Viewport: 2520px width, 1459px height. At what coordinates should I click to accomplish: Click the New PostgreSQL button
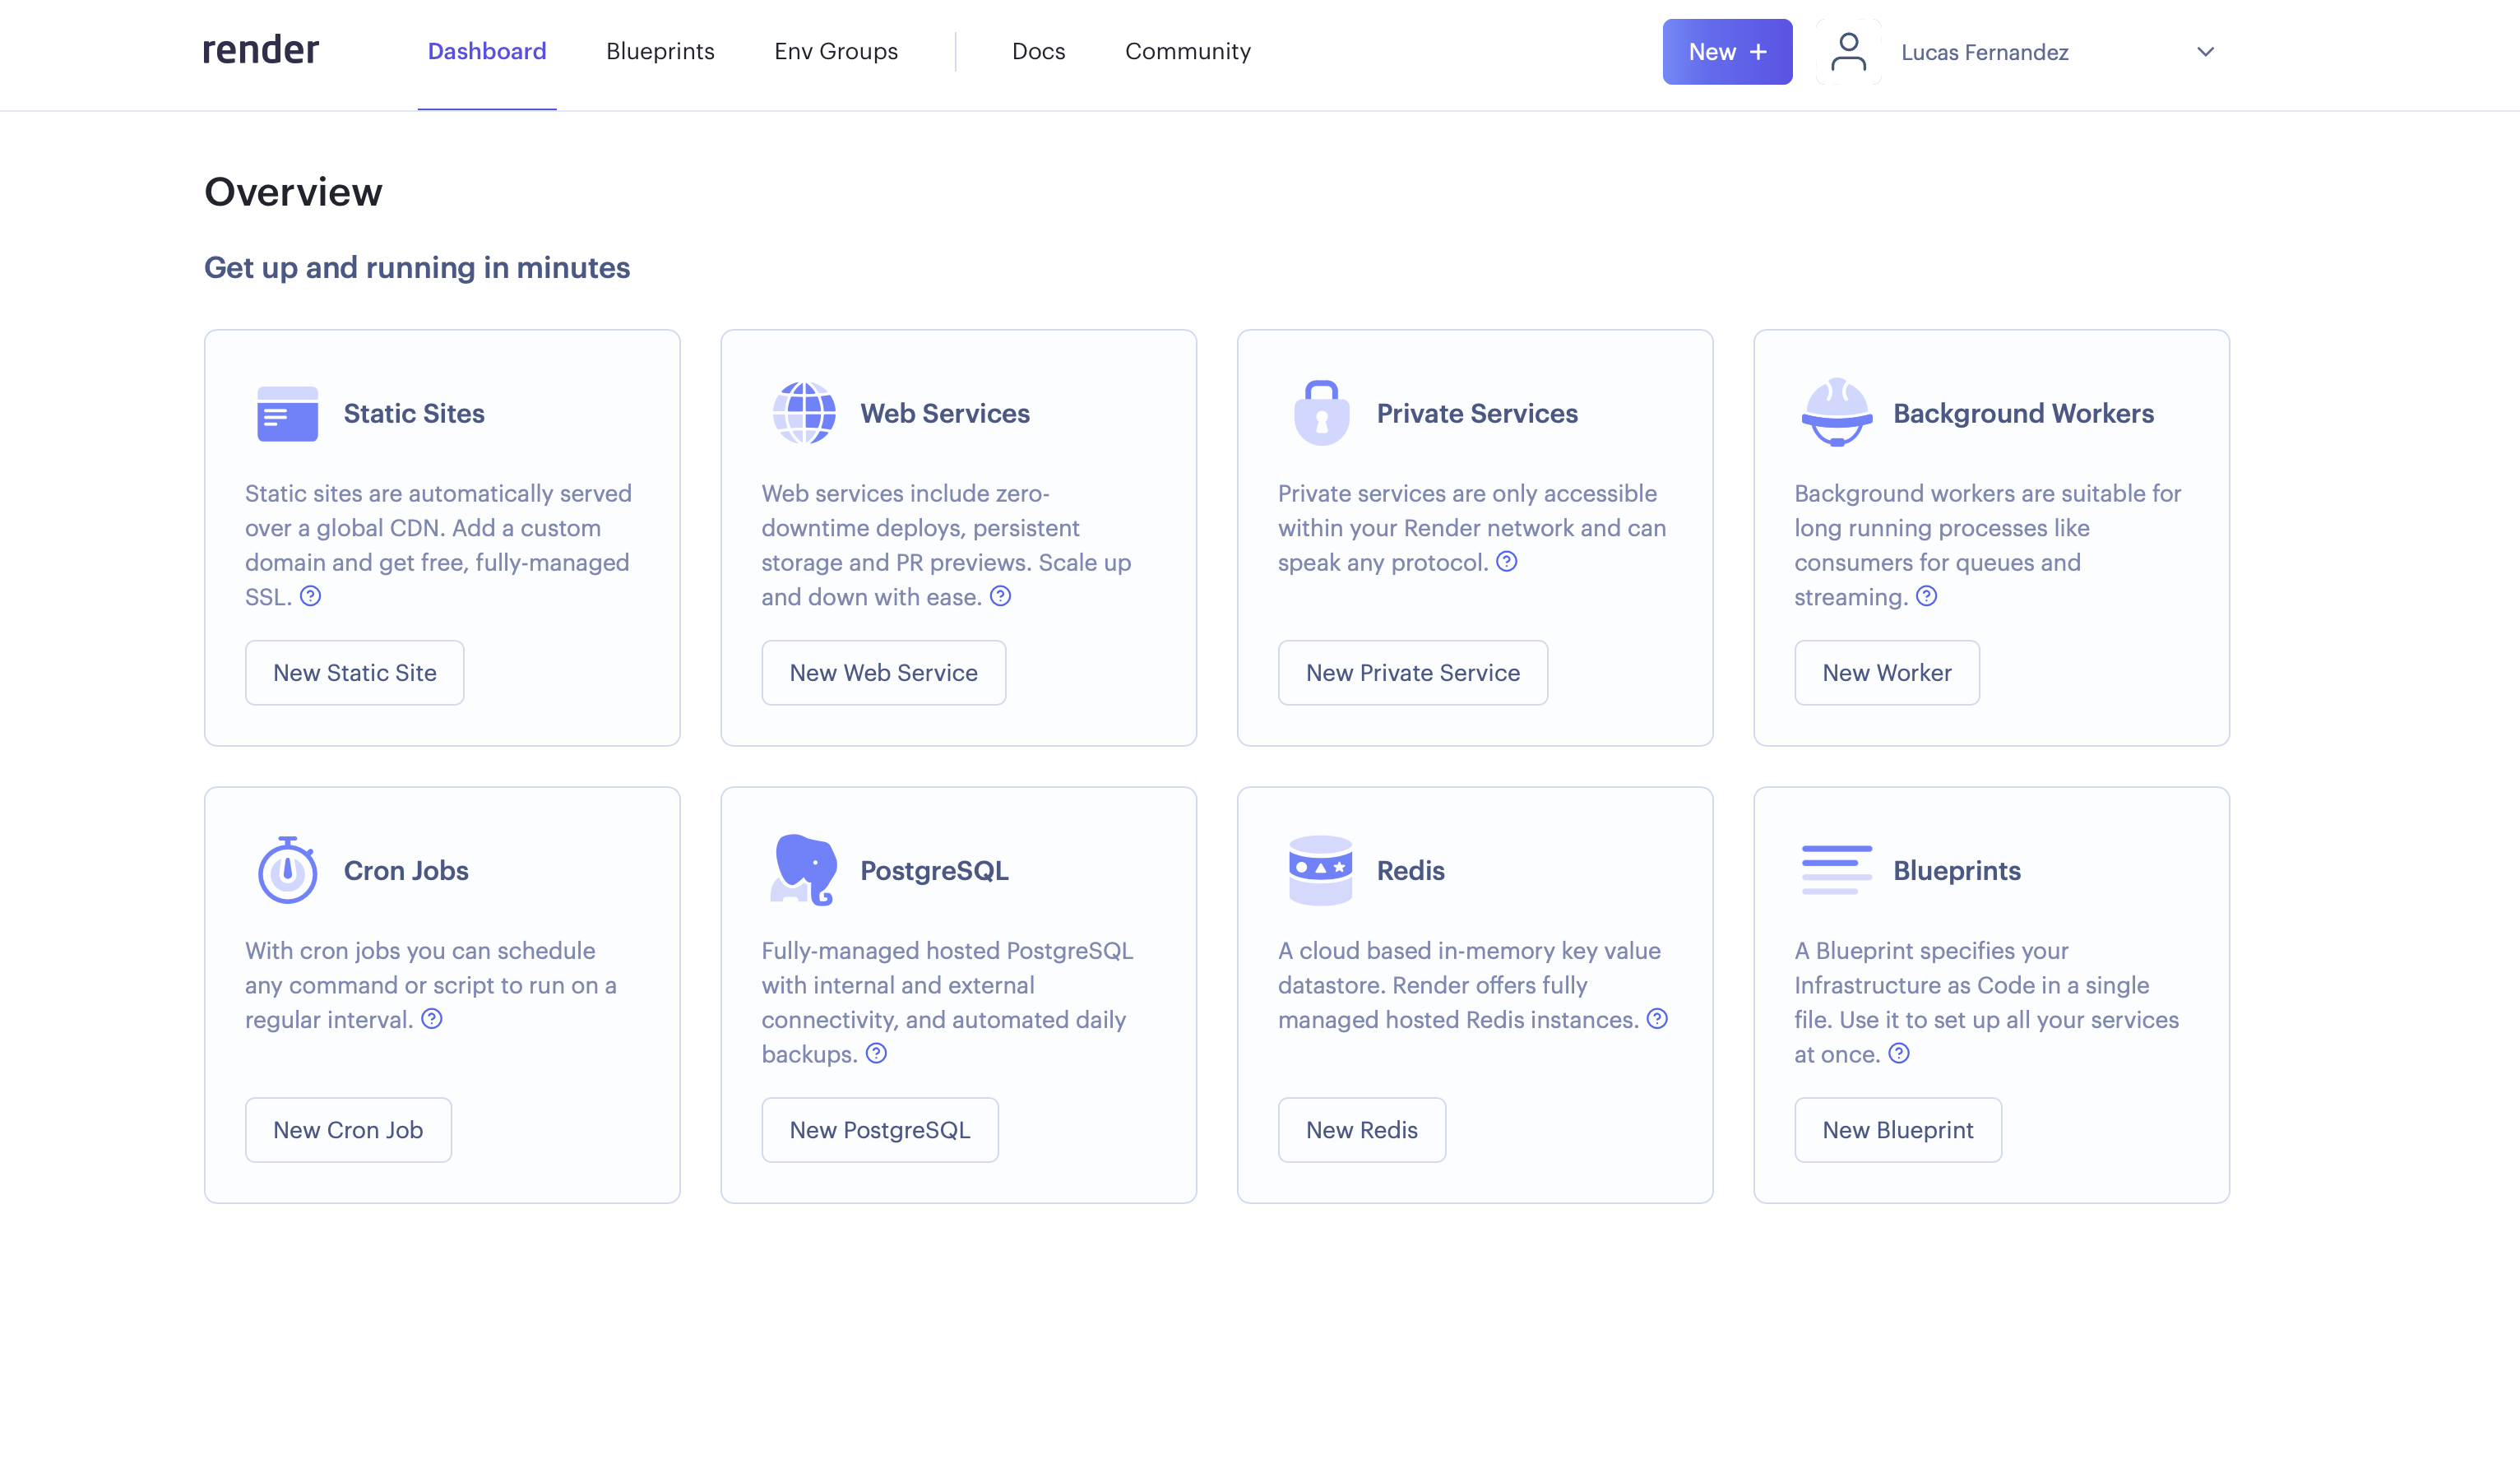(879, 1130)
